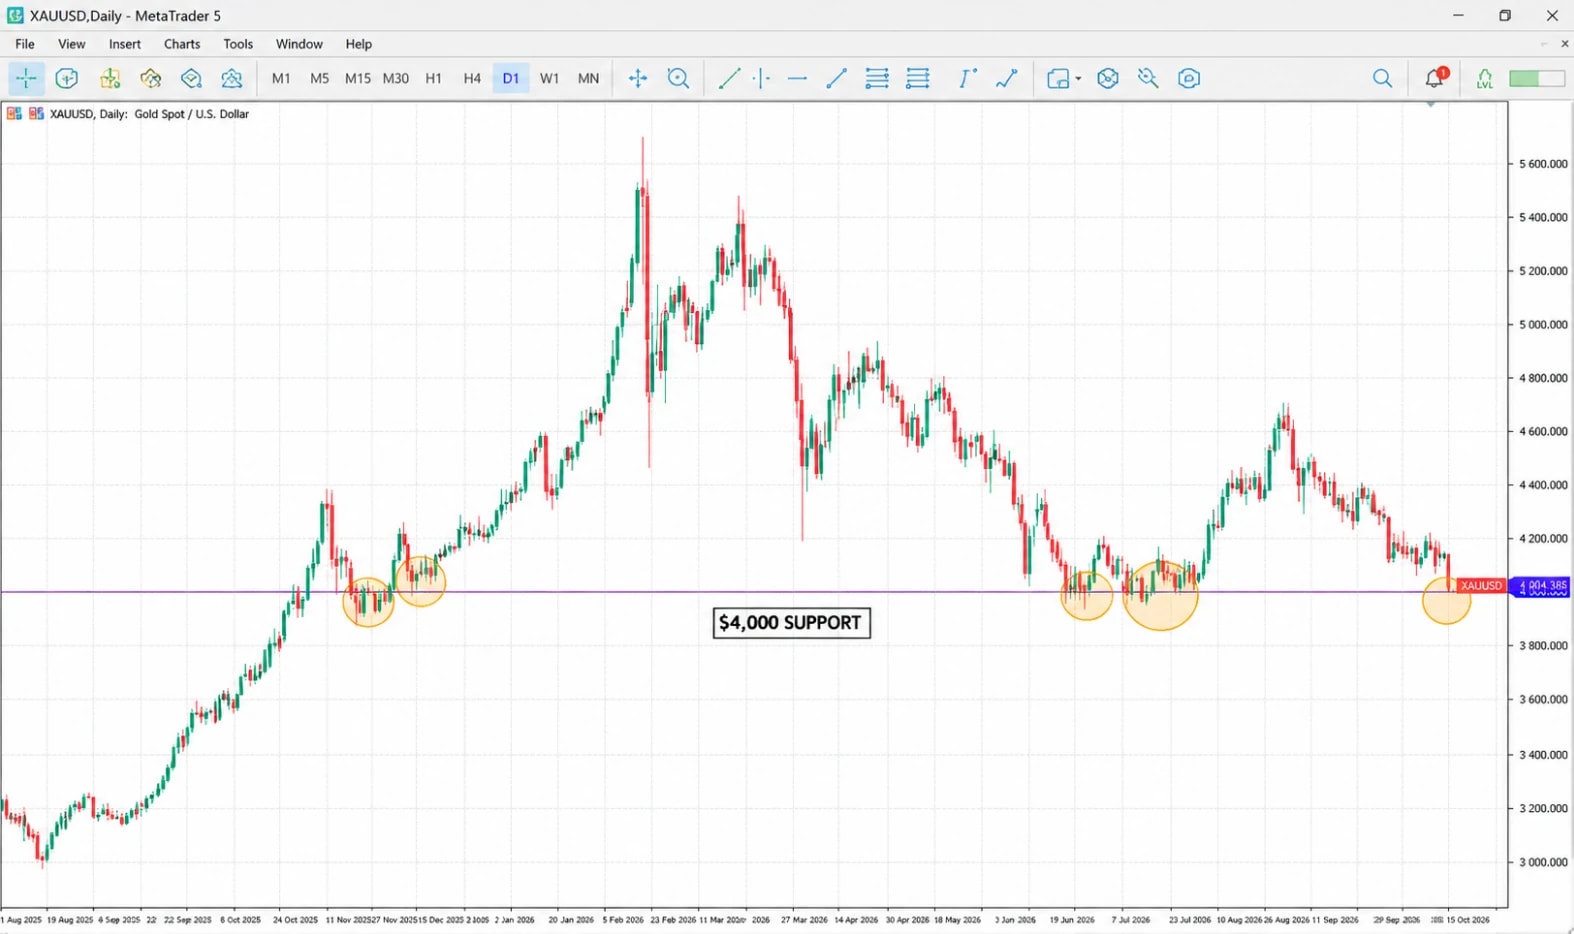Click the green level progress bar
Viewport: 1574px width, 934px height.
(x=1537, y=78)
